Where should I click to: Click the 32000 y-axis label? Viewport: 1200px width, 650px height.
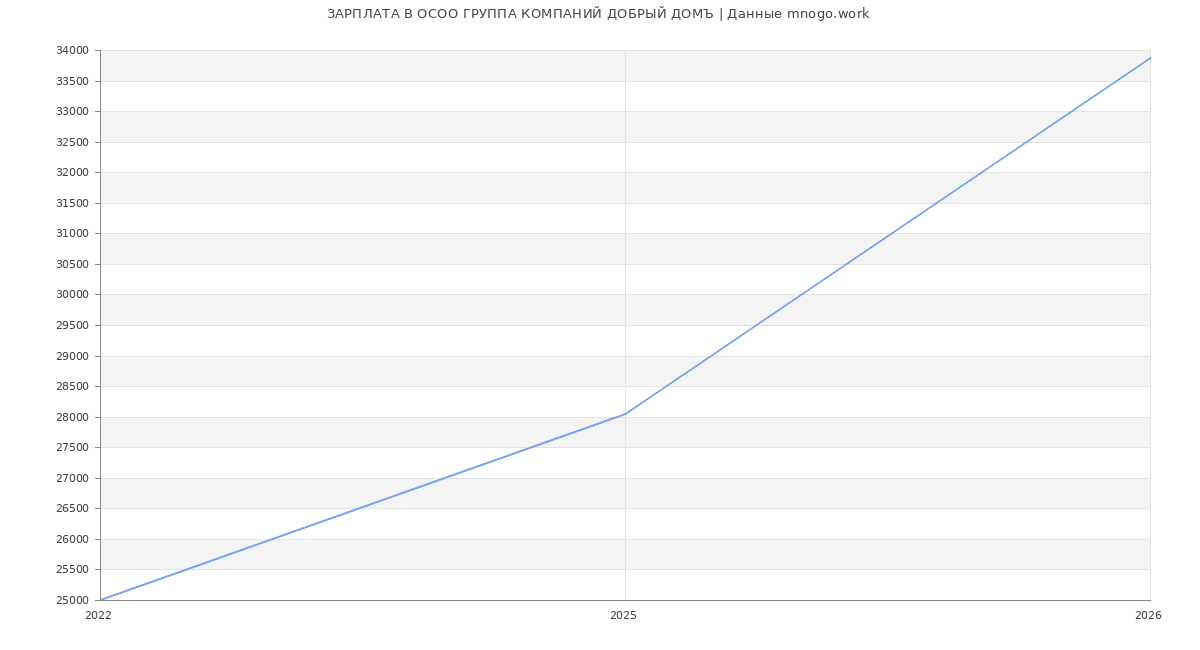(x=72, y=173)
